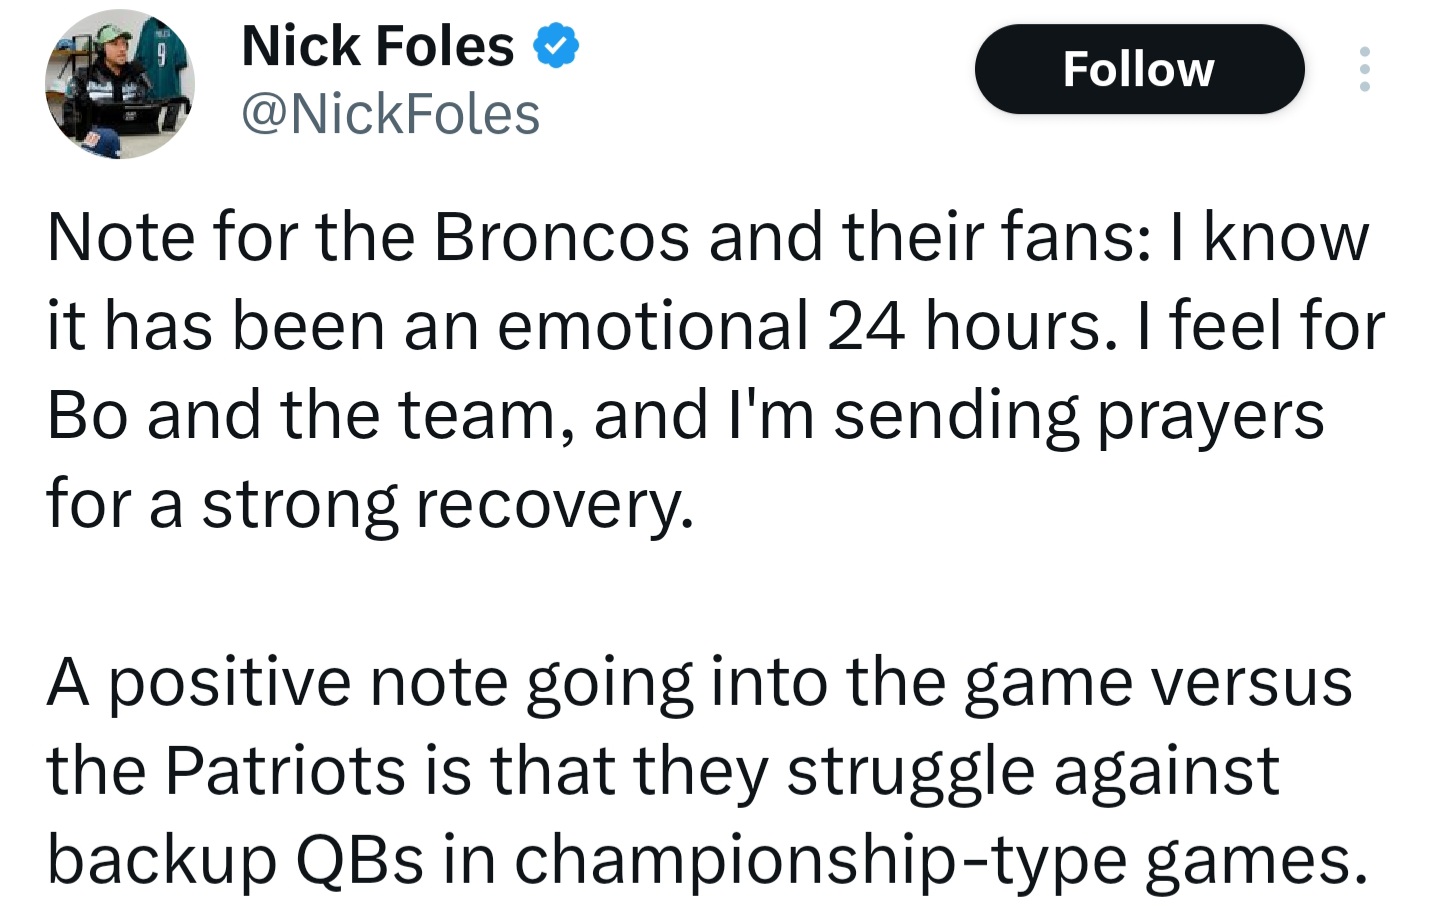This screenshot has height=917, width=1440.
Task: Select the "24 hours" text
Action: (965, 326)
